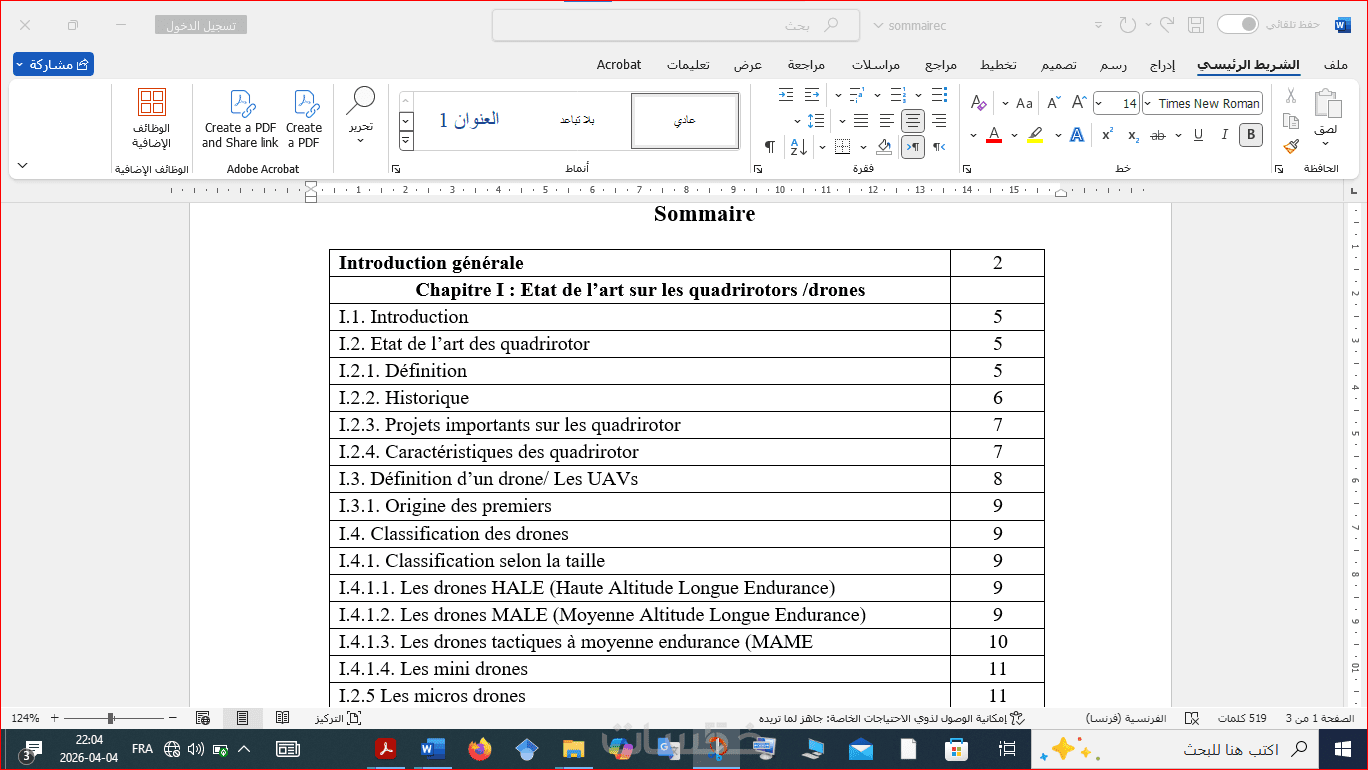Open the add-ins (الوظائف الإضافية) icon
This screenshot has width=1368, height=770.
(152, 120)
